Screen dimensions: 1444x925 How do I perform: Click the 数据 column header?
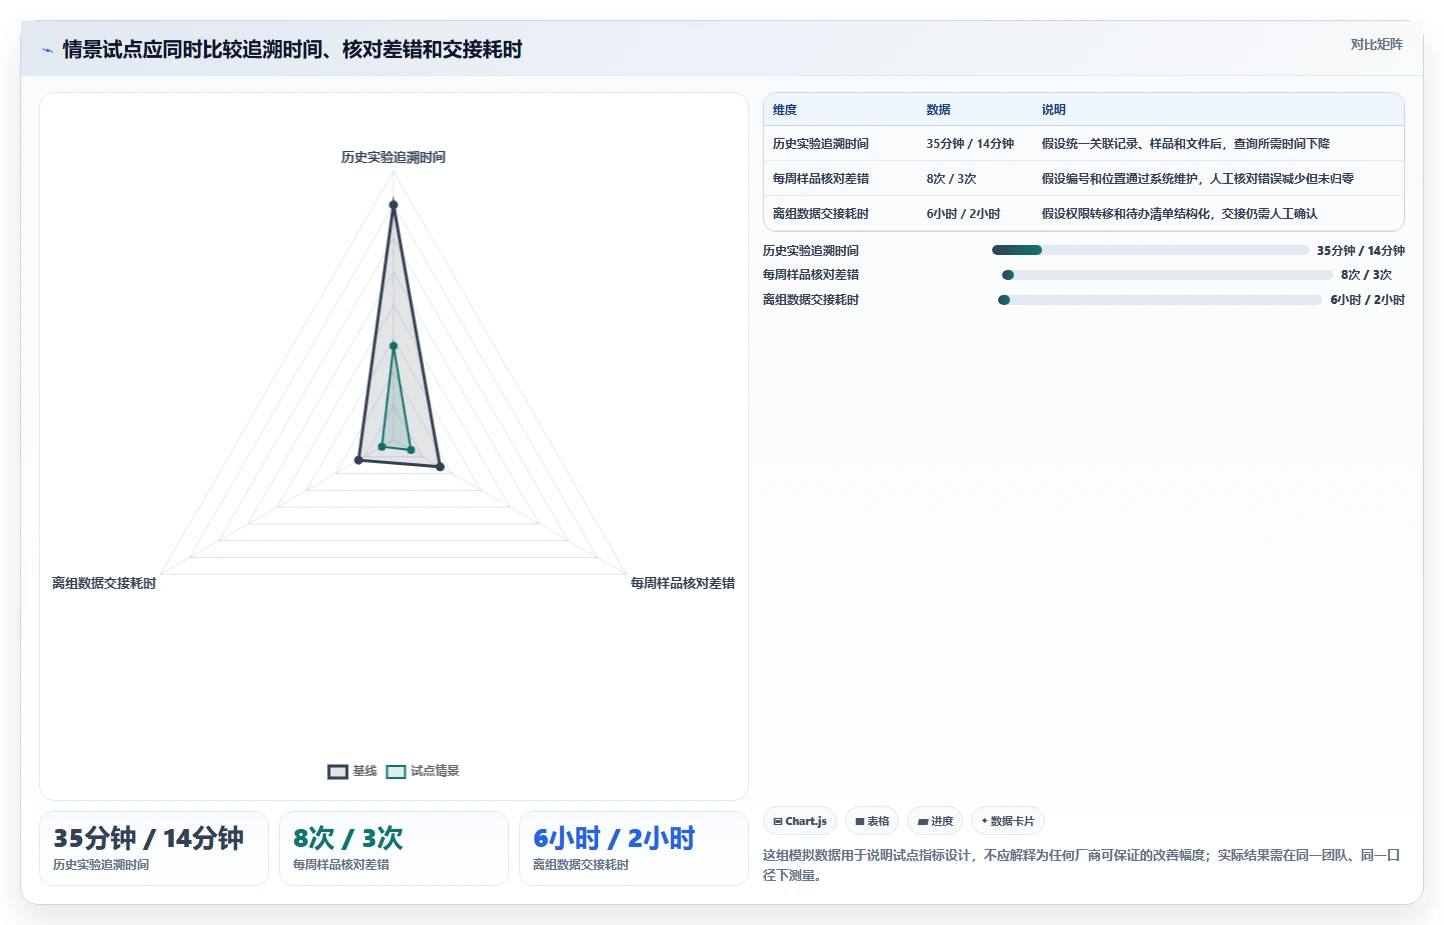click(938, 110)
